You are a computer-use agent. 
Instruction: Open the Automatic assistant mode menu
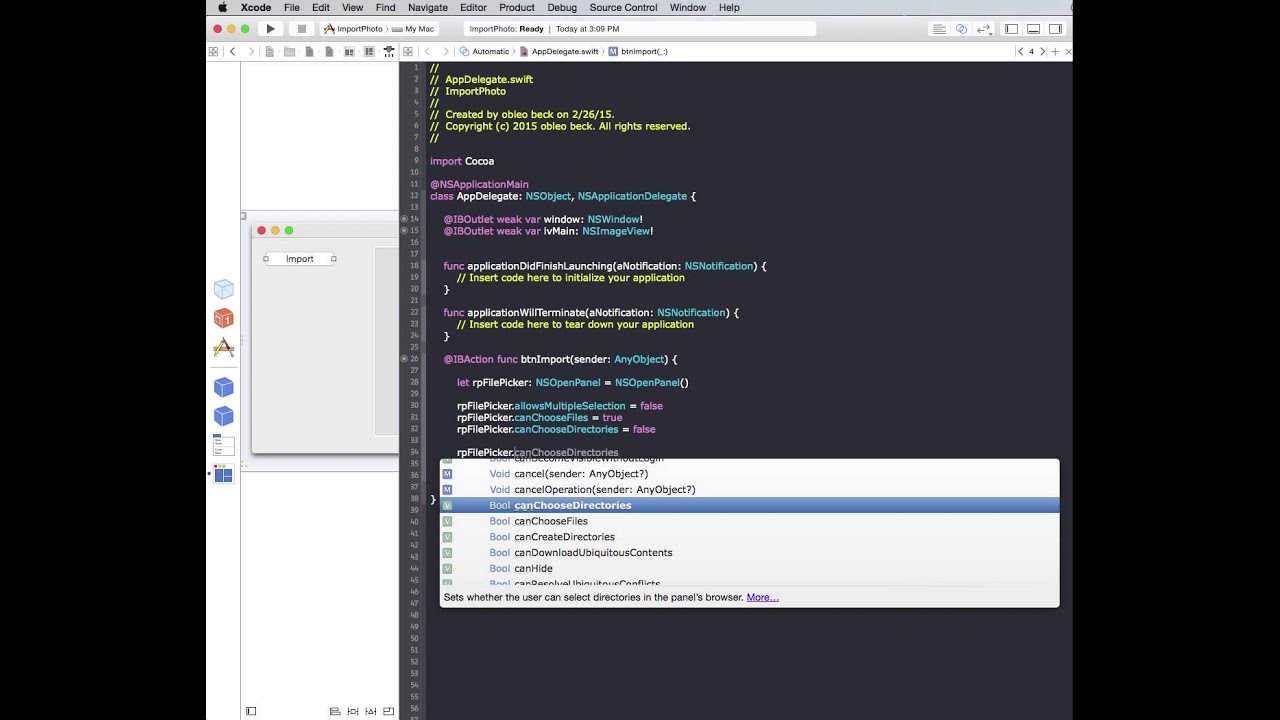tap(484, 51)
